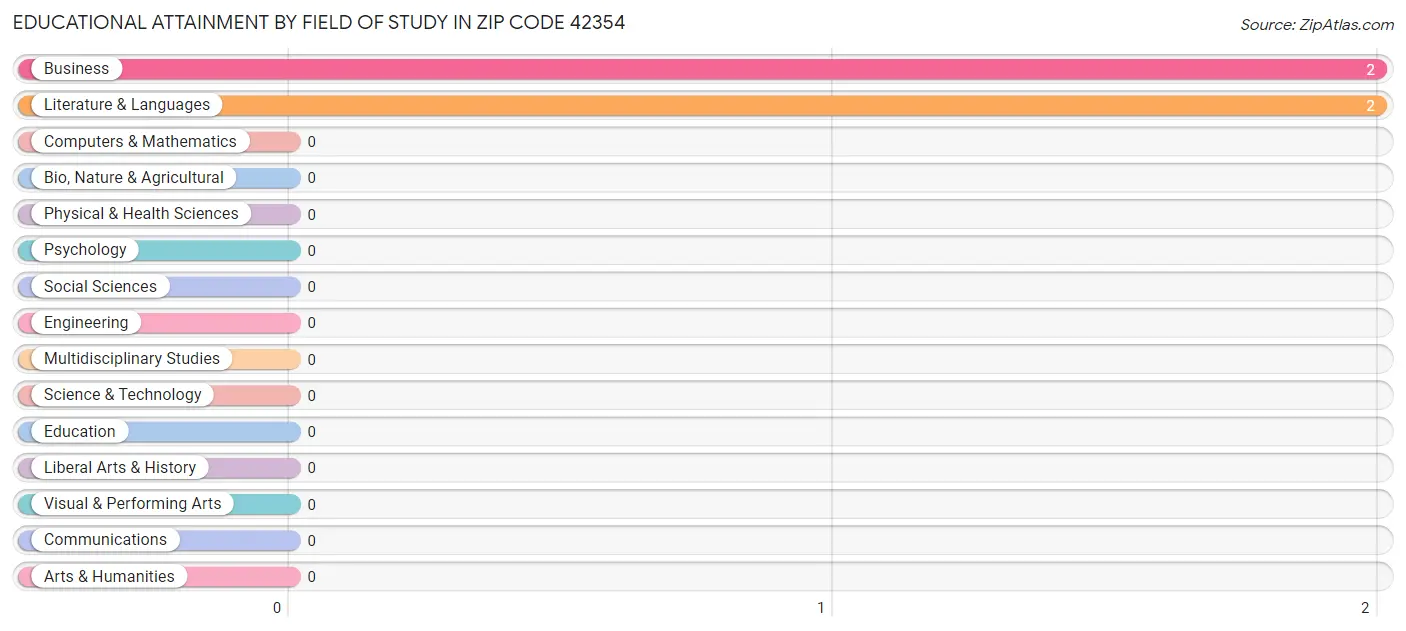Click the 0 value beside Computers & Mathematics

point(311,142)
